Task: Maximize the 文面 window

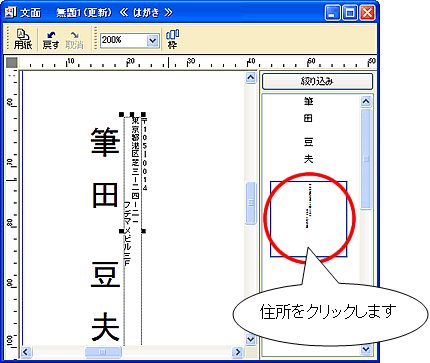Action: point(350,13)
